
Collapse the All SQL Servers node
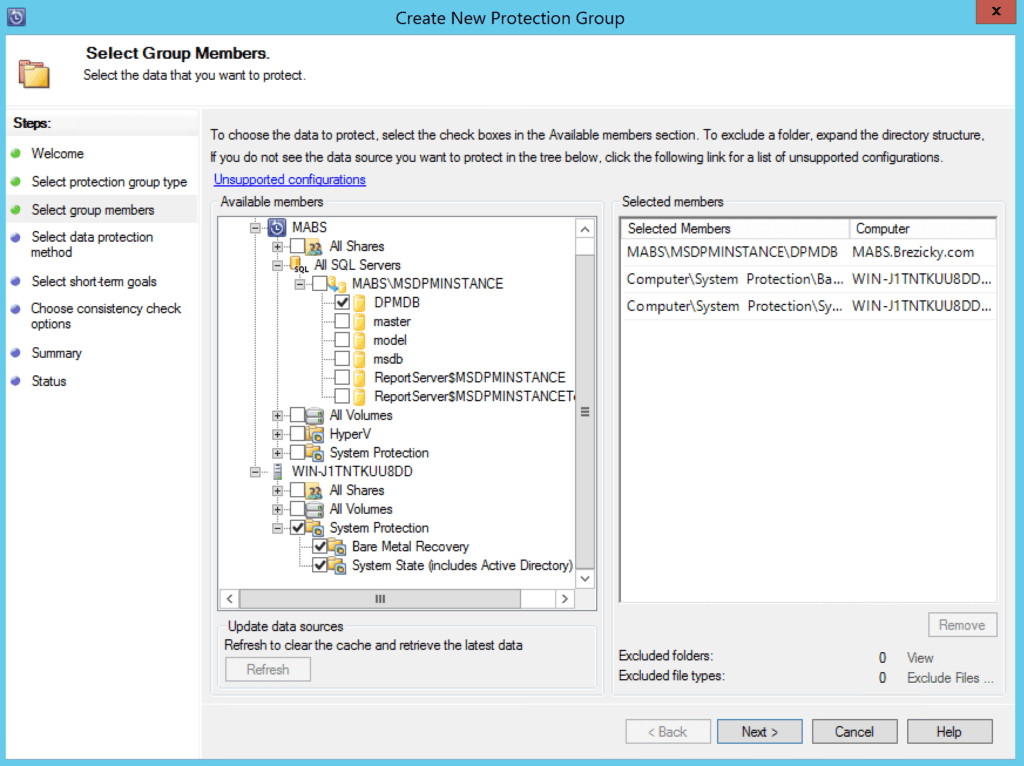(x=278, y=266)
